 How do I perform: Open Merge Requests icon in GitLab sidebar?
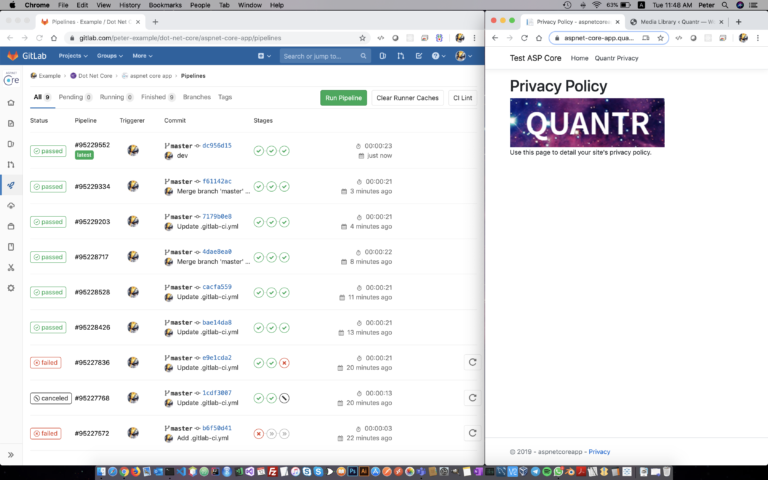11,165
